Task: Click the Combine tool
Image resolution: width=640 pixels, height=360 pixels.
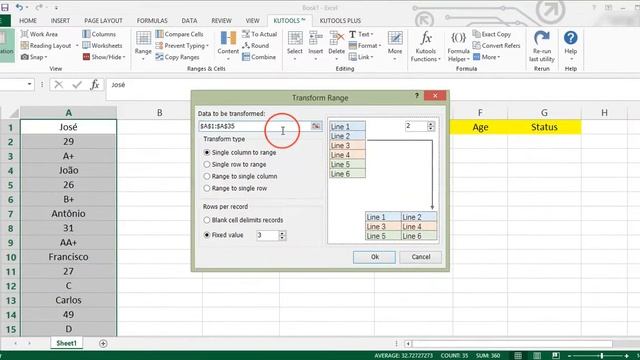Action: pos(259,57)
